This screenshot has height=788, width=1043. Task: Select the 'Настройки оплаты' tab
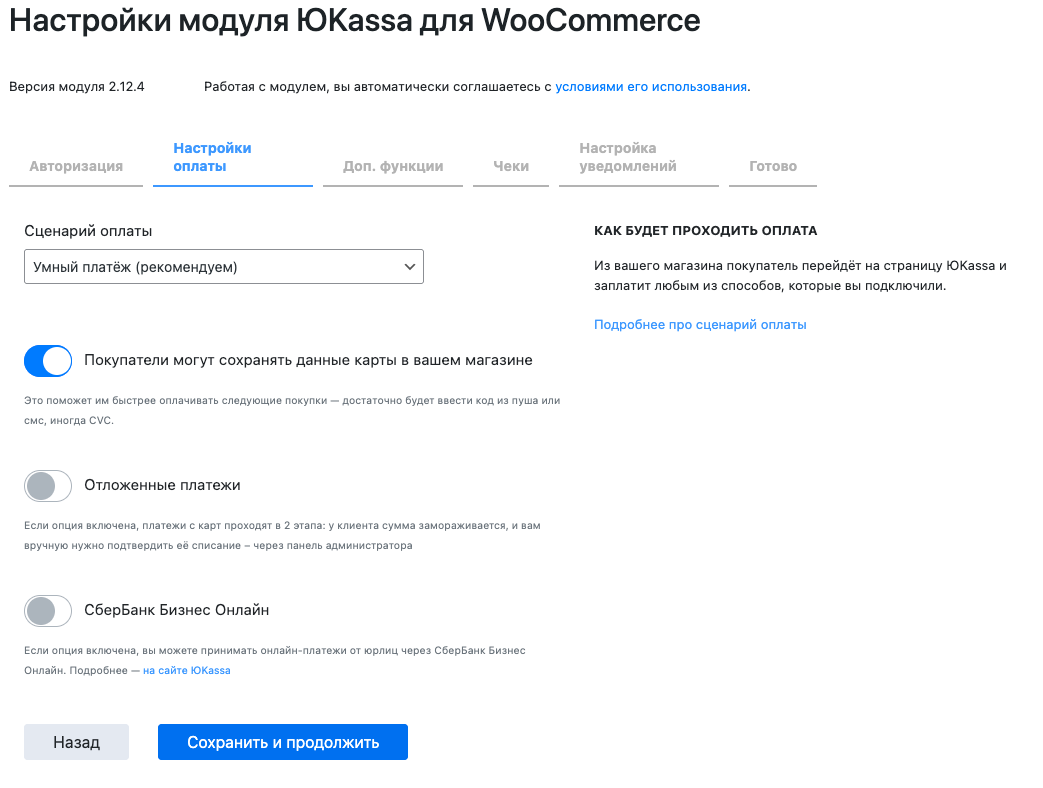click(212, 157)
